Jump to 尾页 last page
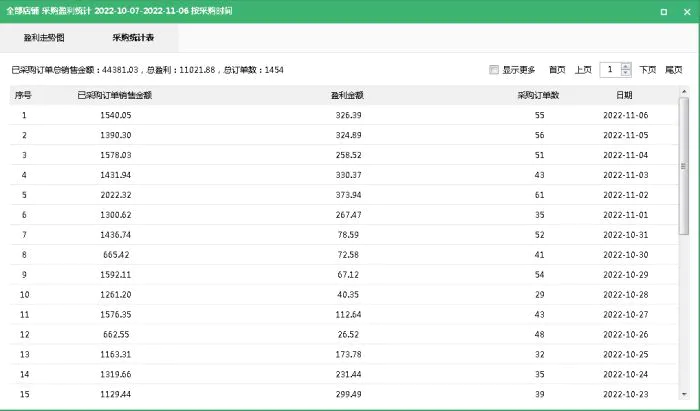The width and height of the screenshot is (700, 411). pyautogui.click(x=674, y=70)
